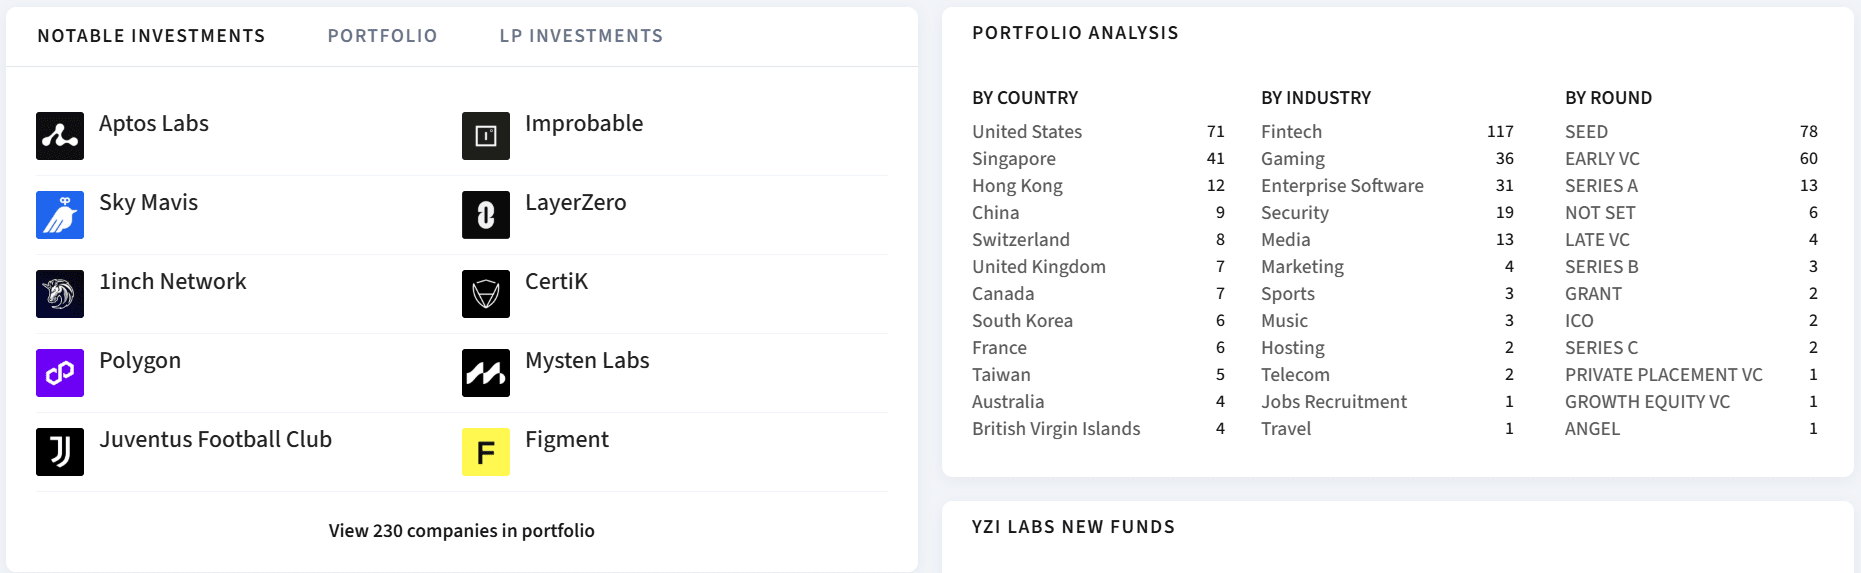Click the Mysten Labs company name

click(x=587, y=361)
